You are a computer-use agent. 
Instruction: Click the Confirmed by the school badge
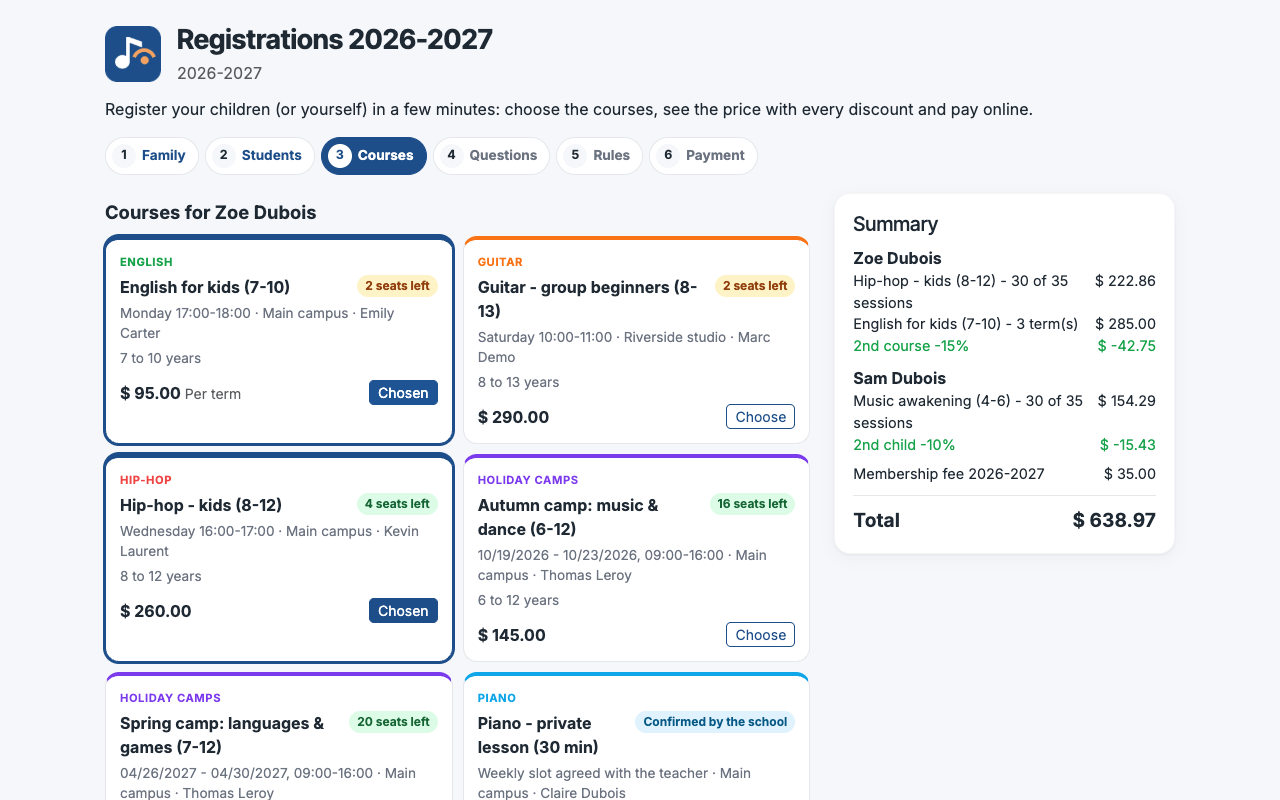coord(715,722)
